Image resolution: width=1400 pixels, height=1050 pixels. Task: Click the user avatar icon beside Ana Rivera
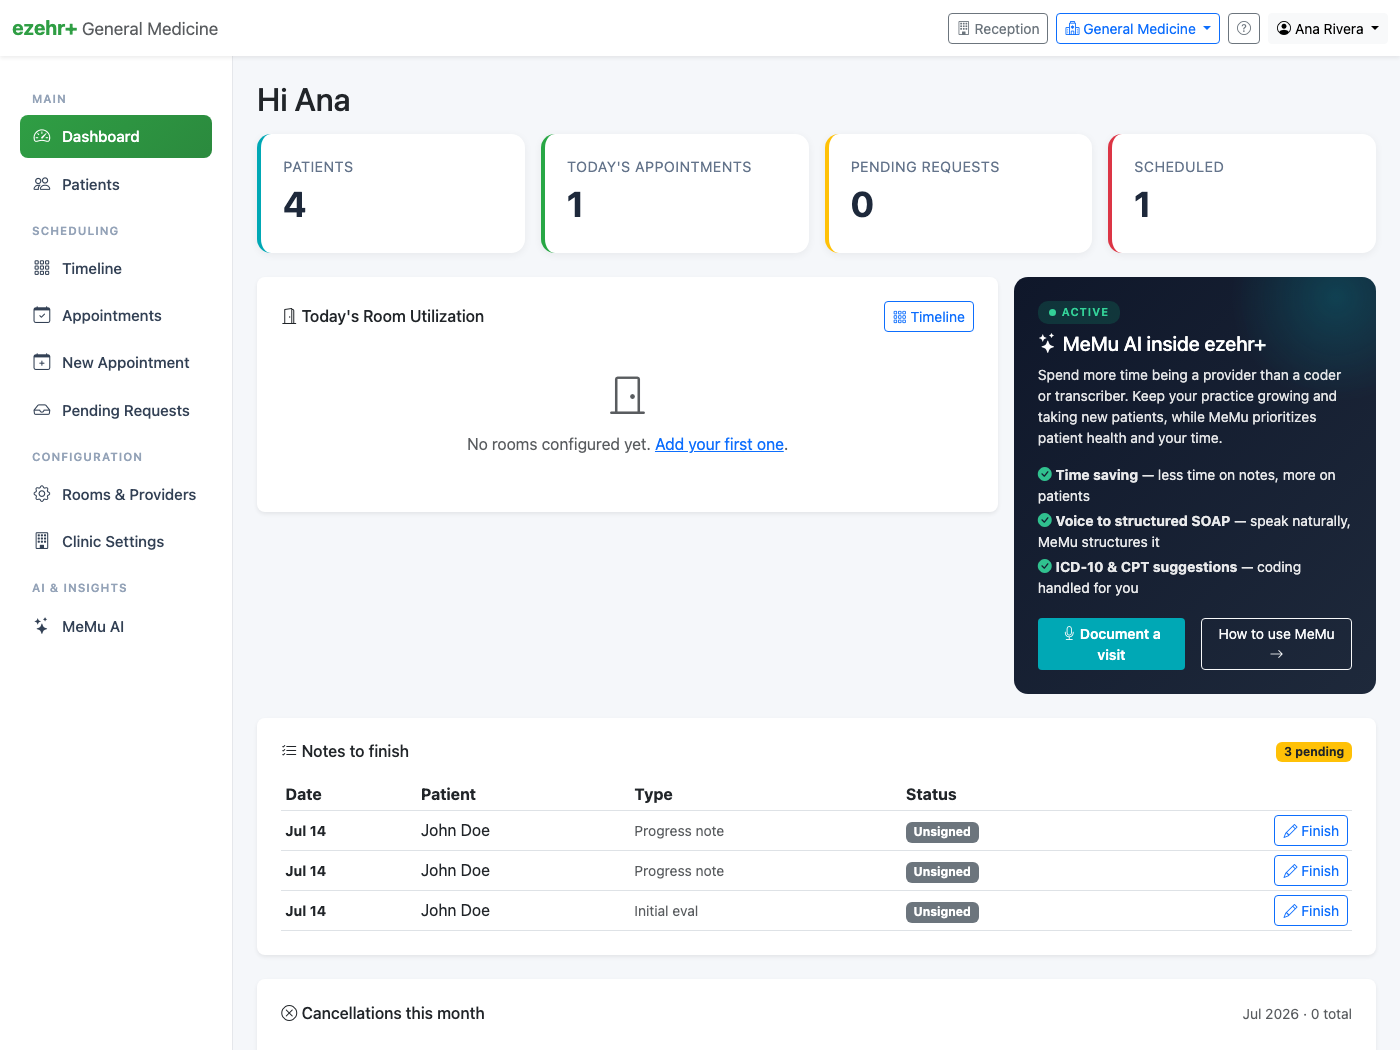[x=1284, y=28]
